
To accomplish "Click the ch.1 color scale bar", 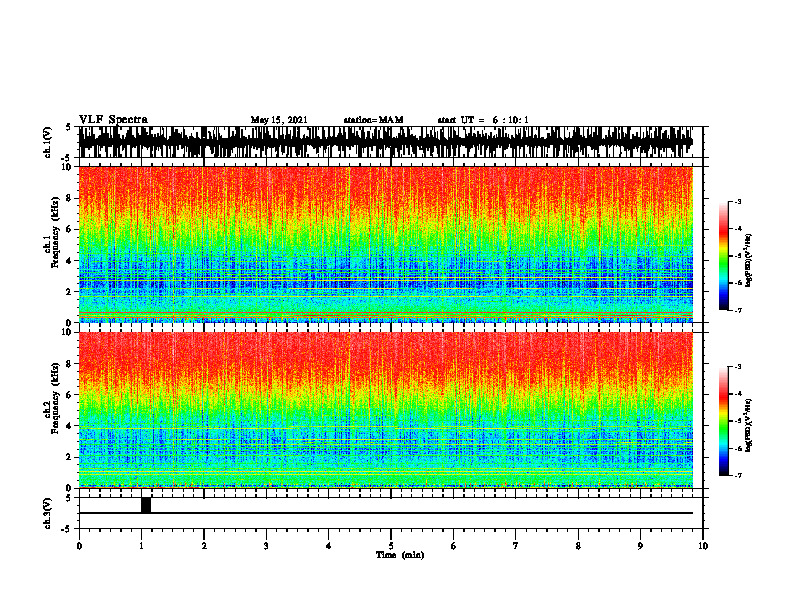I will click(724, 256).
